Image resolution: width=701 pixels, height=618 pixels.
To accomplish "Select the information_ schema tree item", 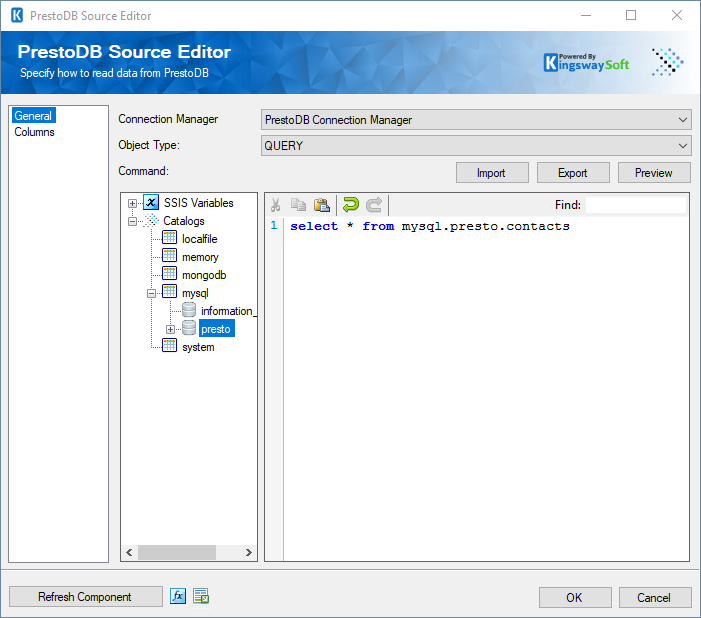I will [228, 311].
